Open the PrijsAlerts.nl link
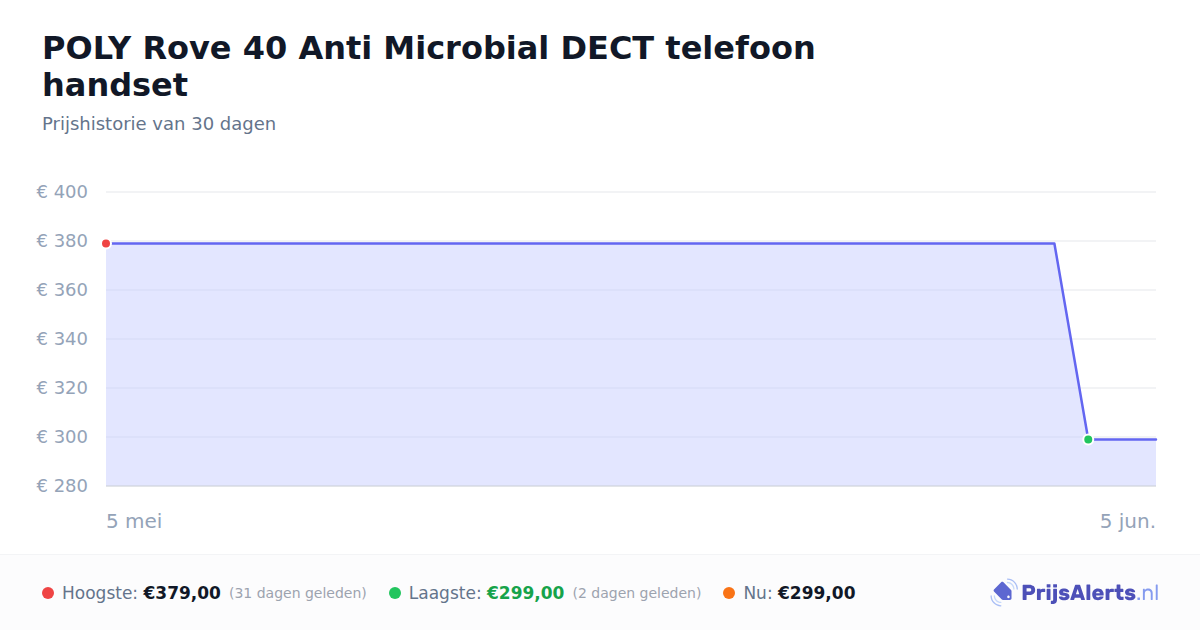This screenshot has height=630, width=1200. pyautogui.click(x=1075, y=593)
